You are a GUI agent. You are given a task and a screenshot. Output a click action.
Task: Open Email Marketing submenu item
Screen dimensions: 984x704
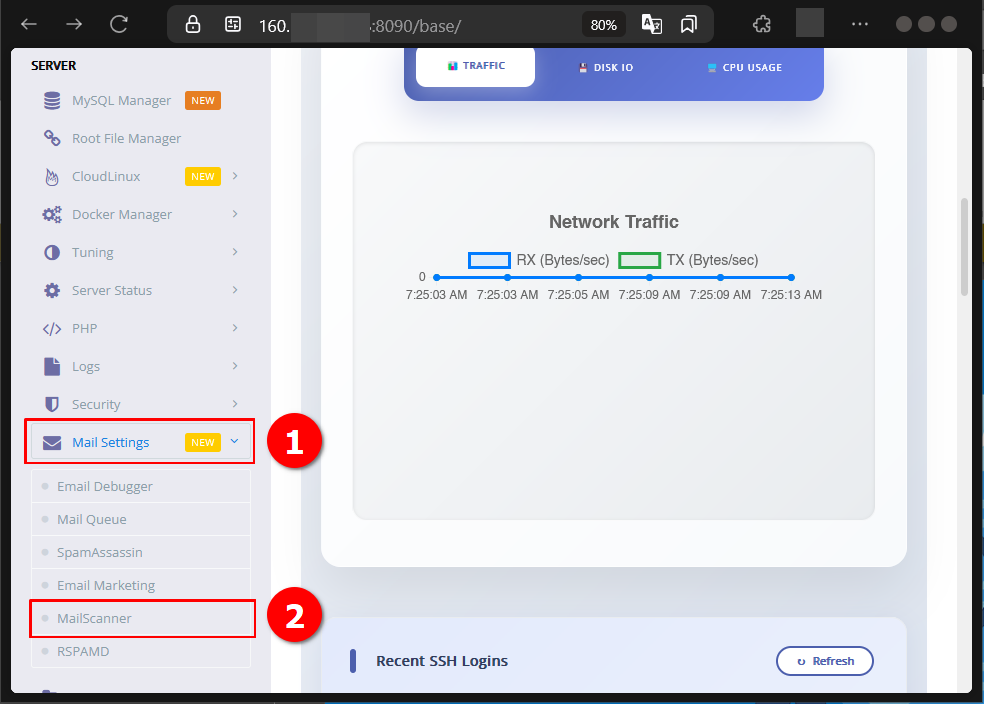point(141,585)
